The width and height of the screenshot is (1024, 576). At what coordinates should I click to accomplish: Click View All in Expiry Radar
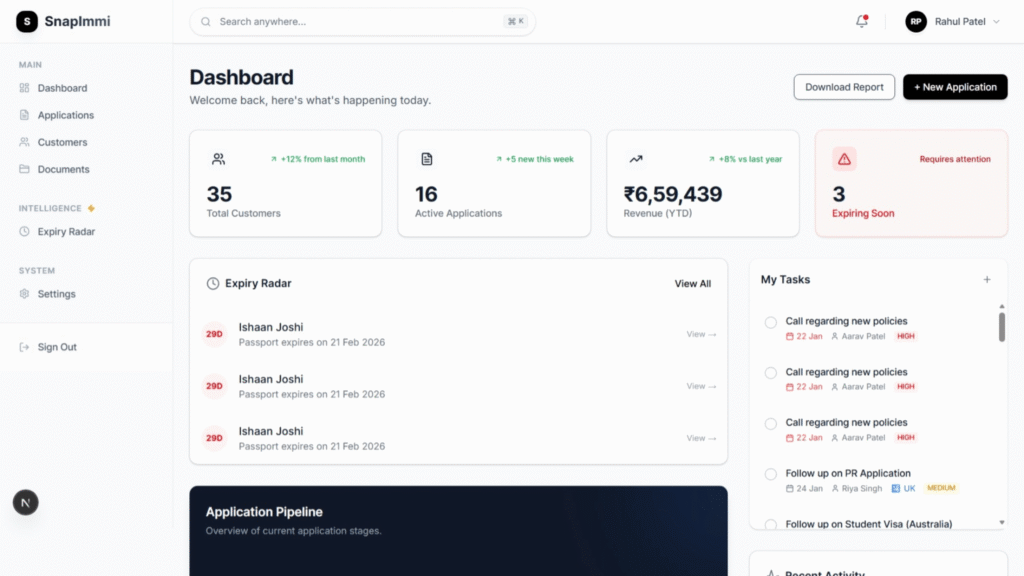[692, 284]
